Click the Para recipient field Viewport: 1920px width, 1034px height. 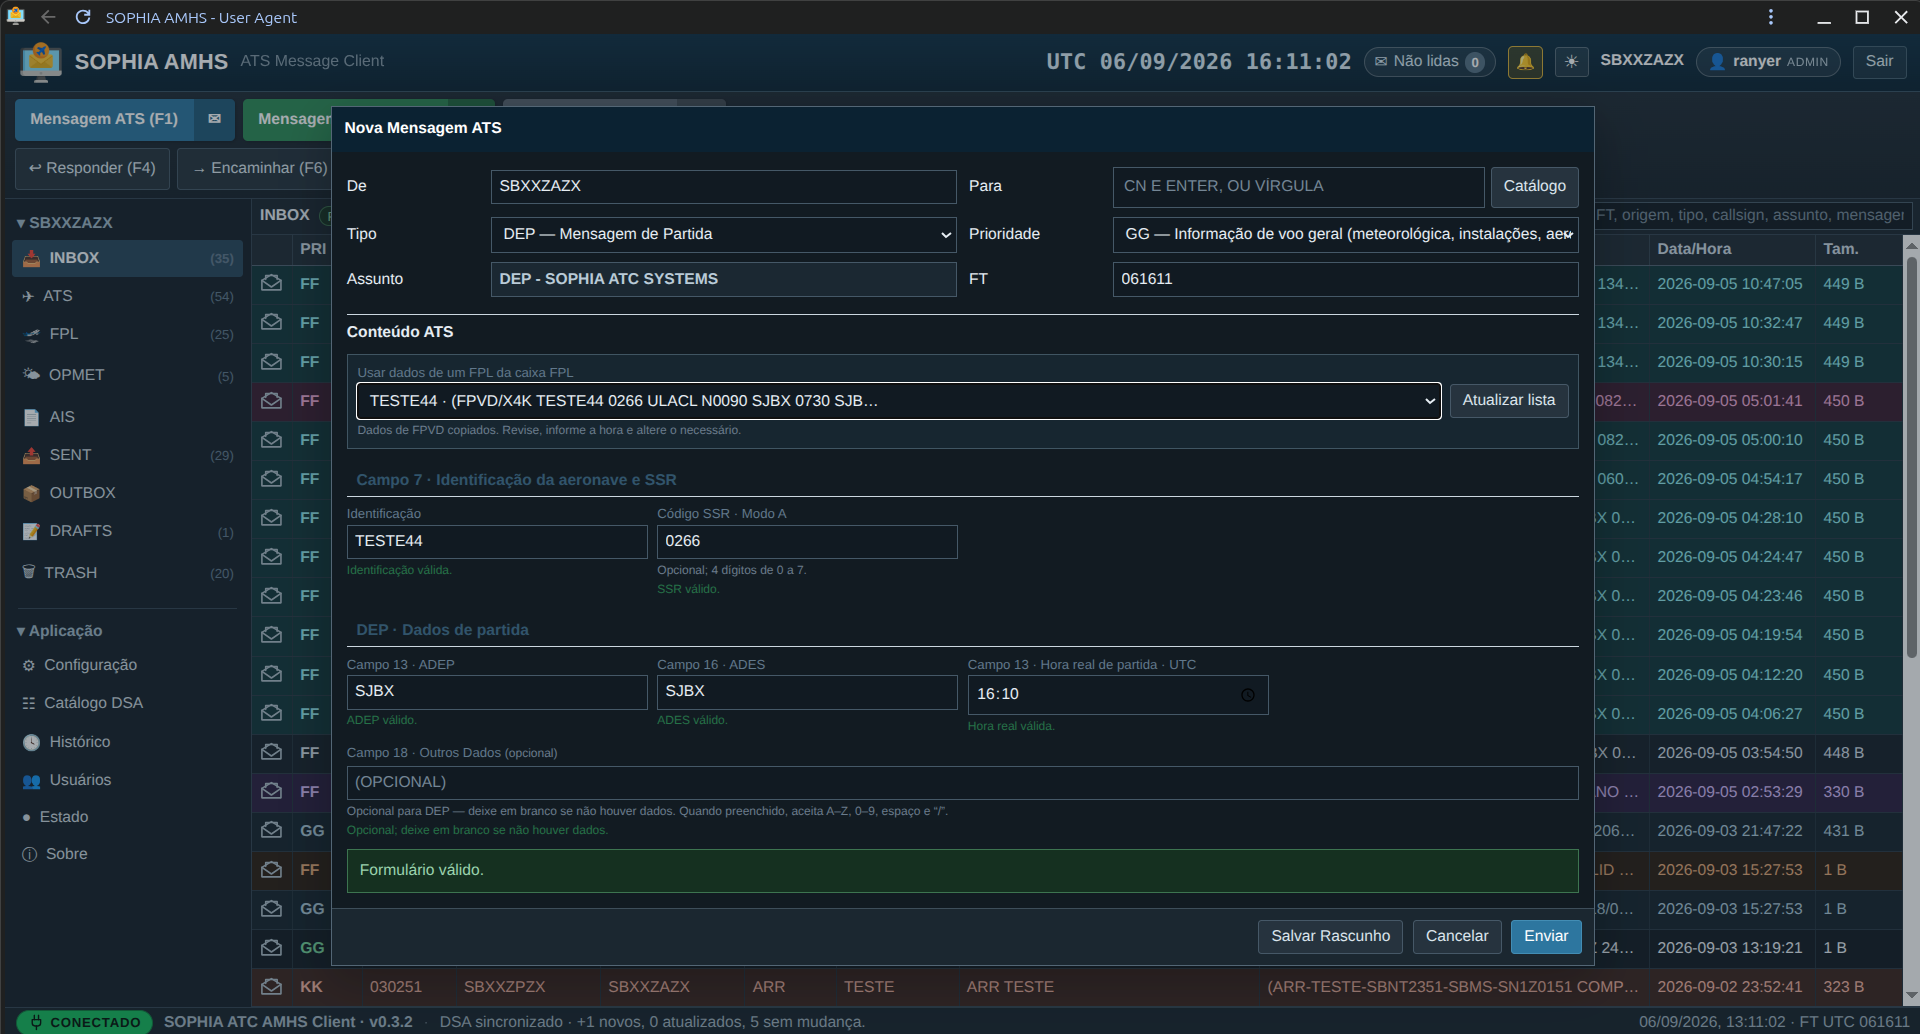[1299, 187]
